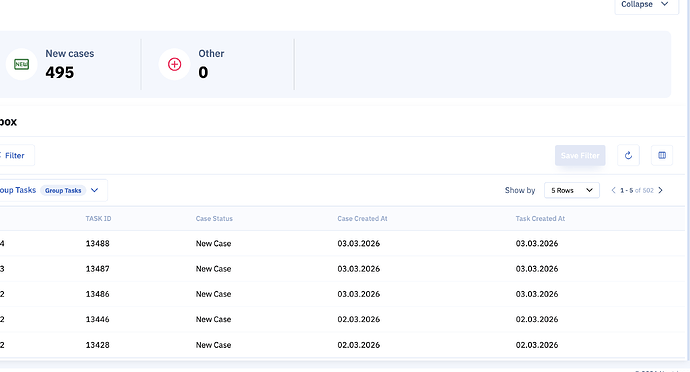Sort by Task Created At column header
Image resolution: width=690 pixels, height=372 pixels.
pos(540,218)
